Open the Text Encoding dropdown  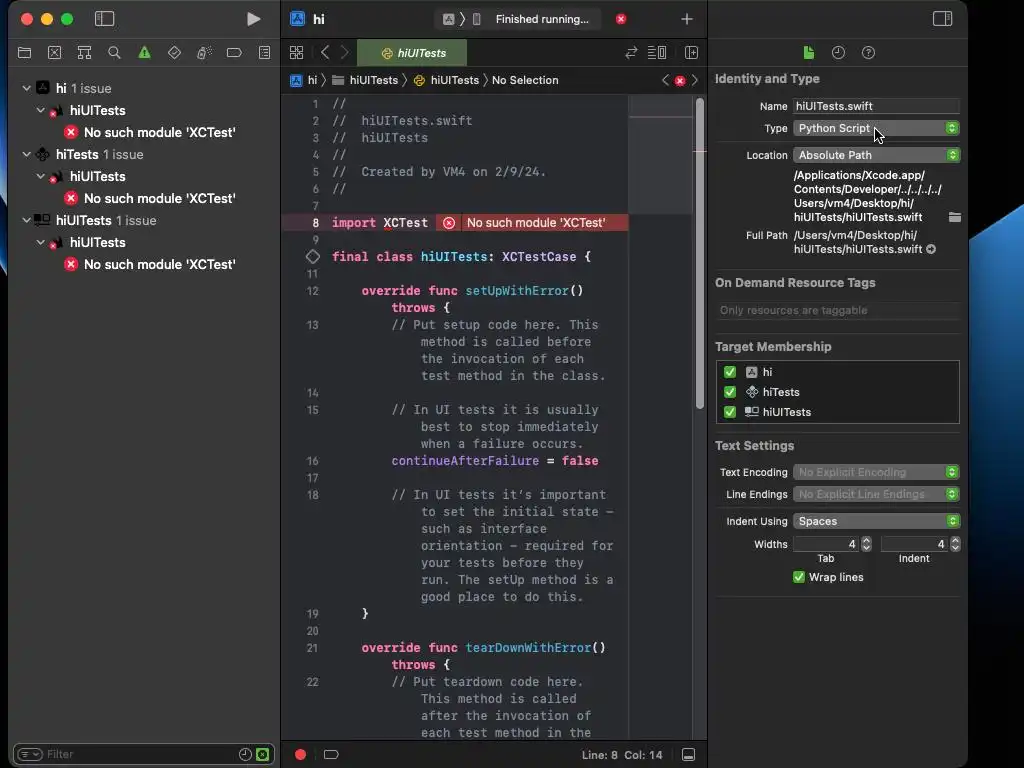tap(876, 472)
